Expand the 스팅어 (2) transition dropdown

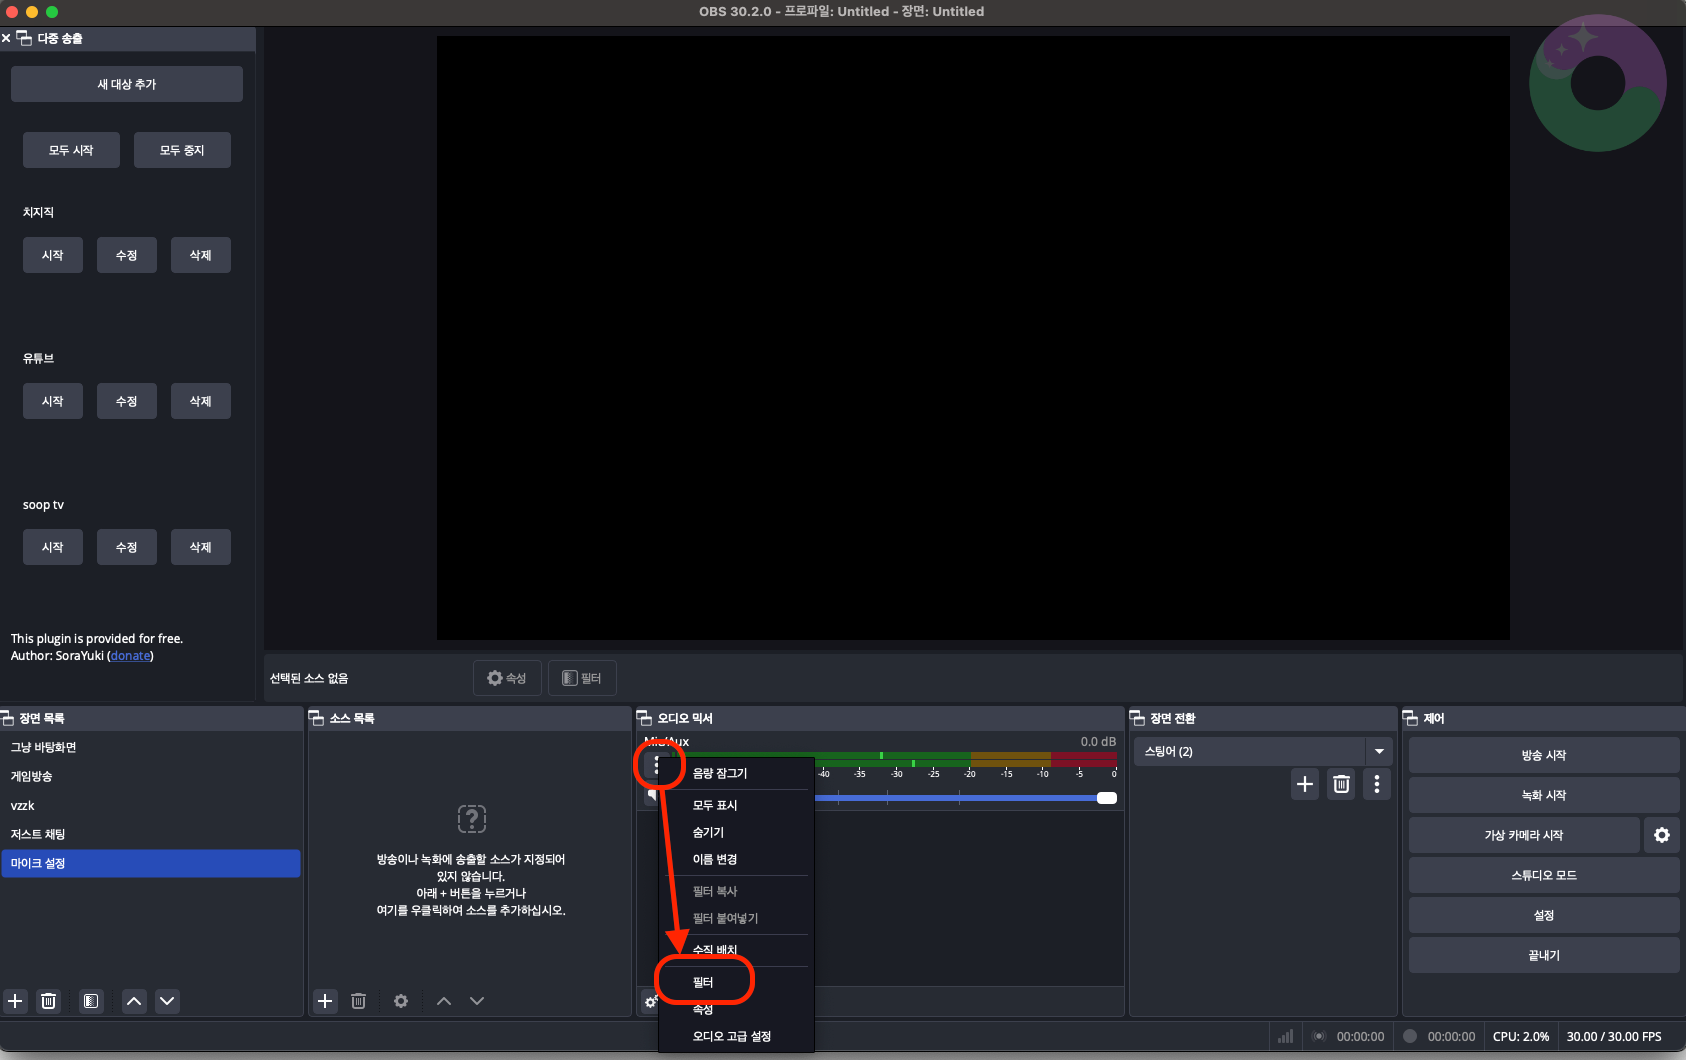pos(1379,751)
